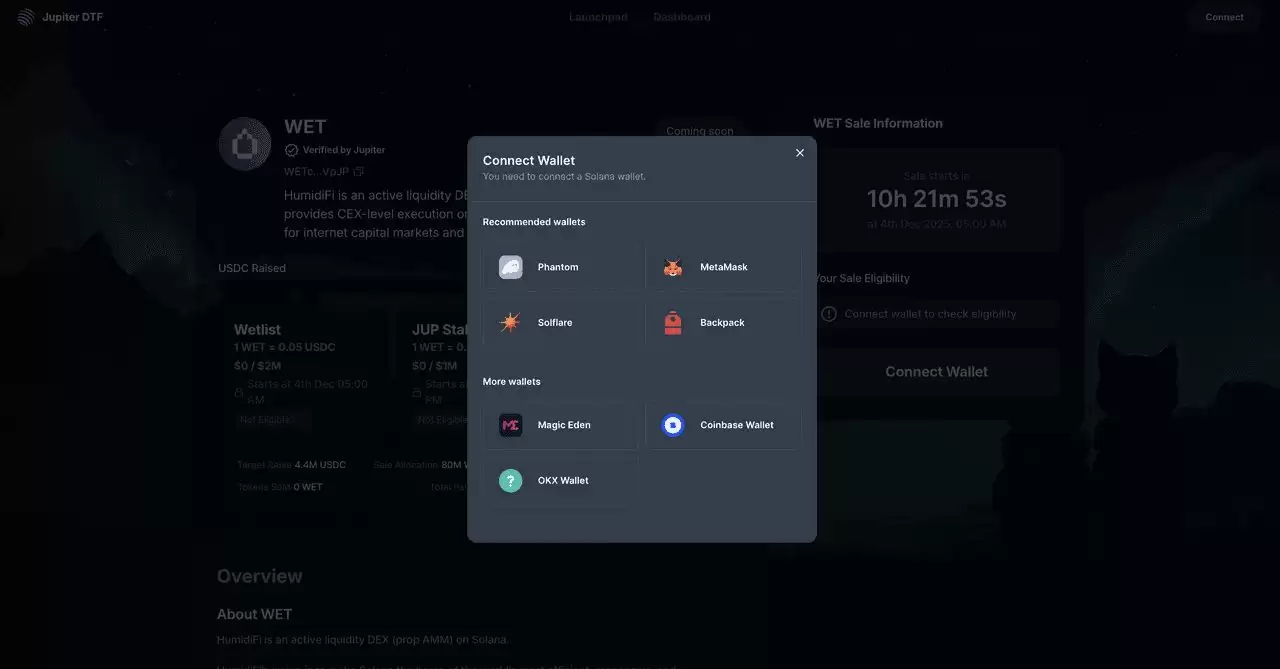Click the Phantom wallet label
The height and width of the screenshot is (669, 1280).
pyautogui.click(x=558, y=267)
